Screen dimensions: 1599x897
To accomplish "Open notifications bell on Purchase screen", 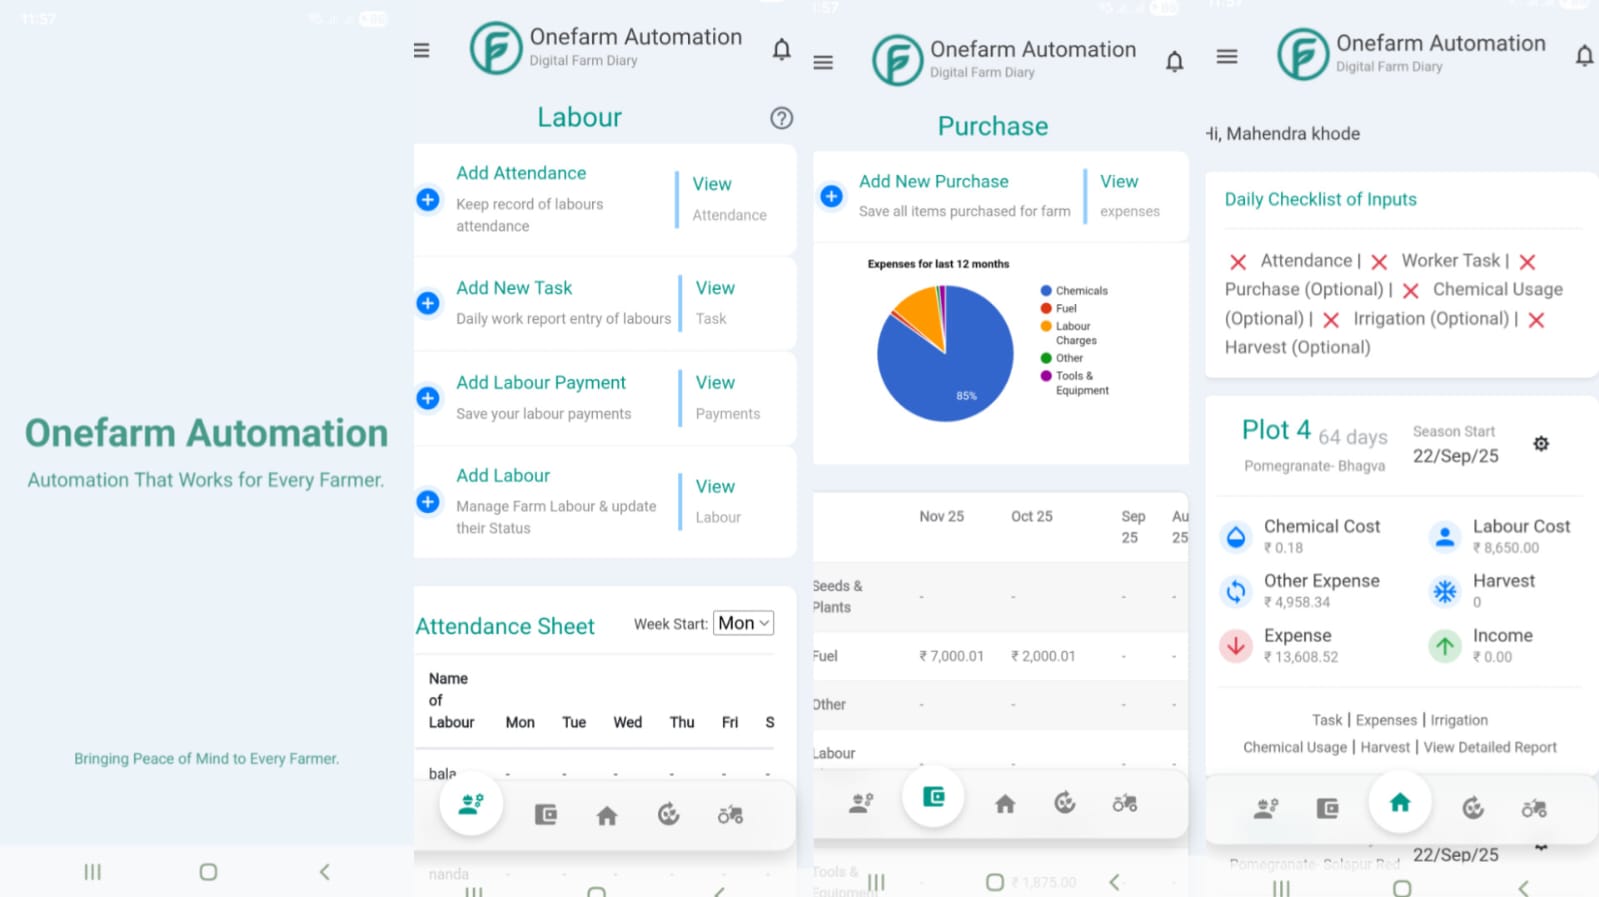I will coord(1174,62).
